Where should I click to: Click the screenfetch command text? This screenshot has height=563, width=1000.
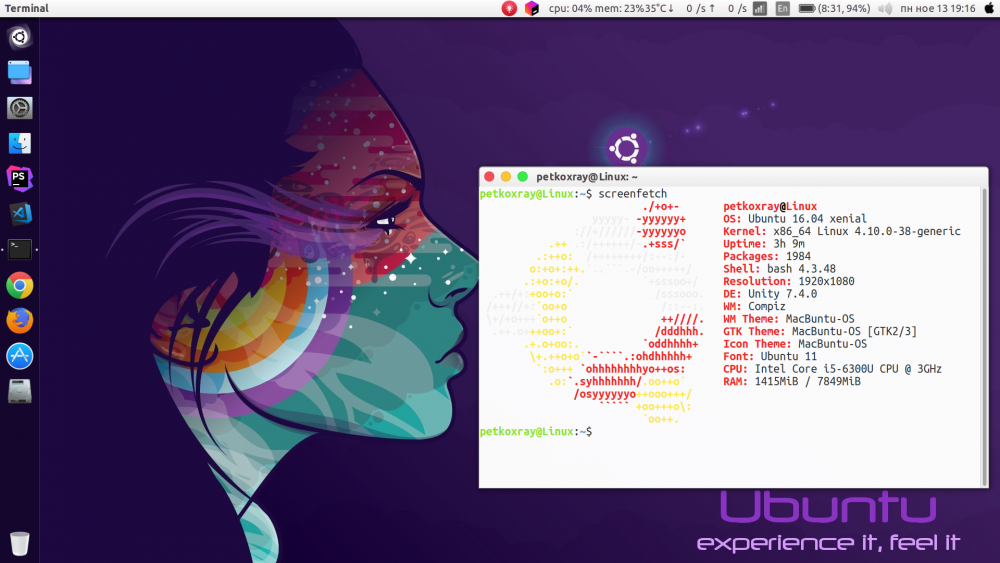click(633, 194)
